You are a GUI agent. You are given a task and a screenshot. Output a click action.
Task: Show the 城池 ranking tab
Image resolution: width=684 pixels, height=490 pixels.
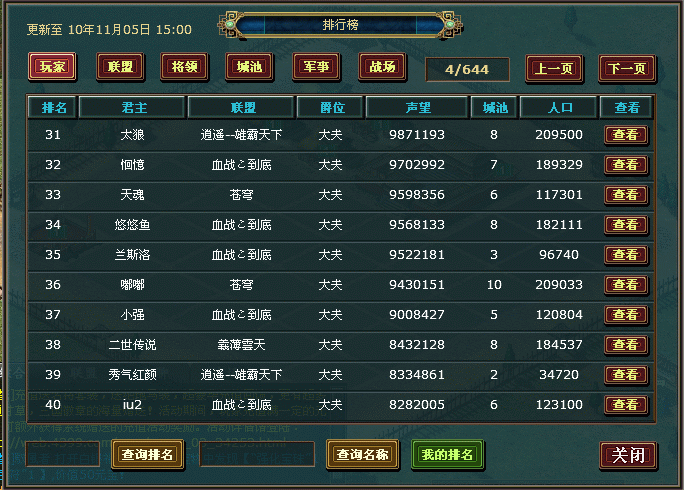point(250,67)
